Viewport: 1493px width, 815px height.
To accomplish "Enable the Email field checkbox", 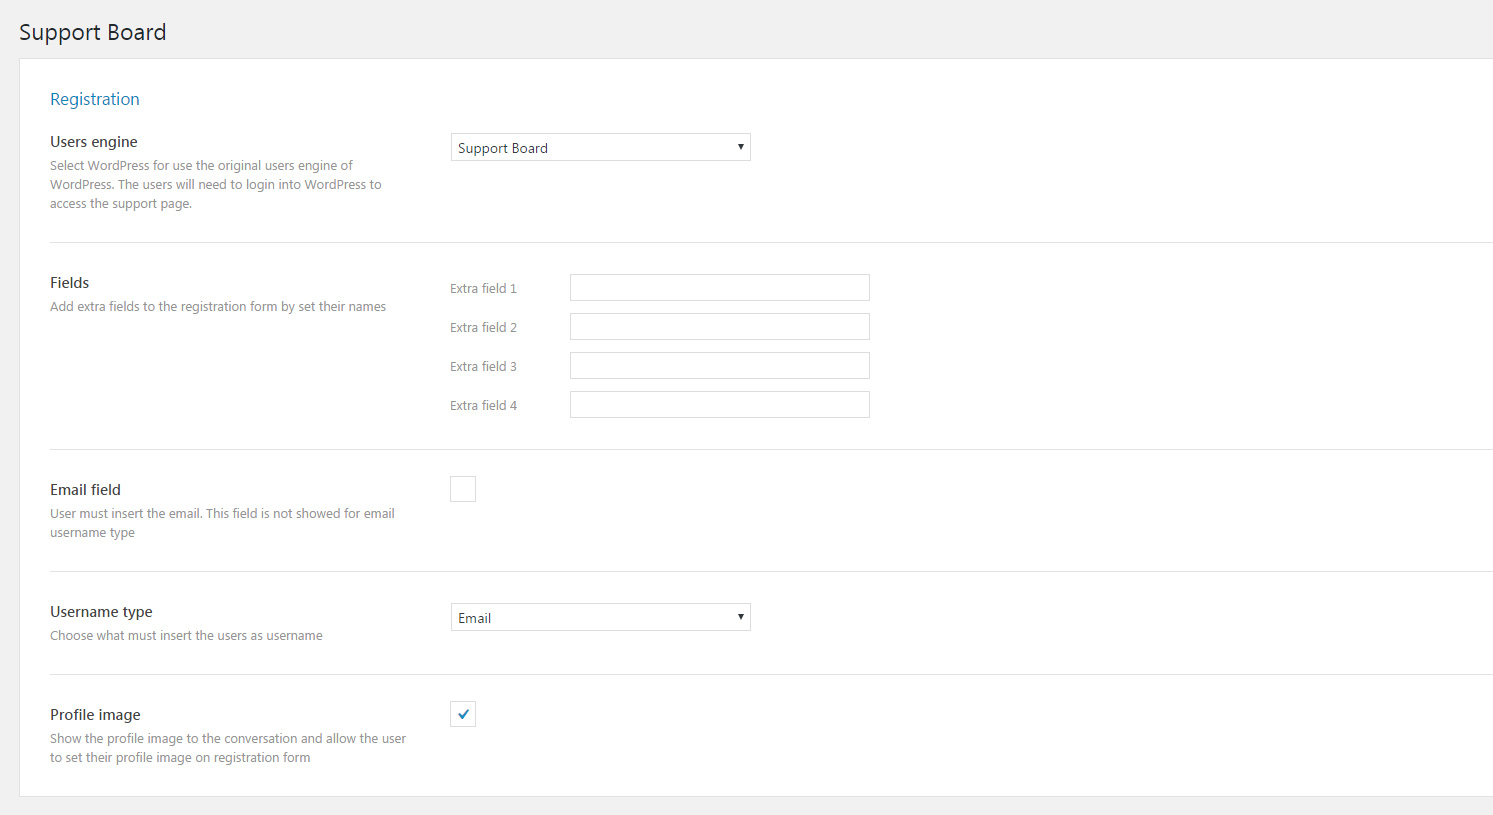I will tap(463, 489).
